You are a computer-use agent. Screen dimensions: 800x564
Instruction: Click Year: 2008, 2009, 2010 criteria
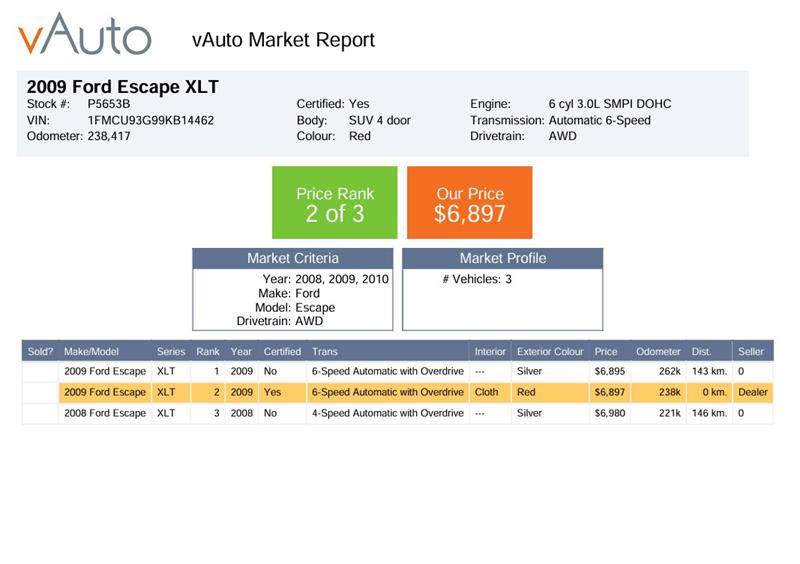click(326, 279)
